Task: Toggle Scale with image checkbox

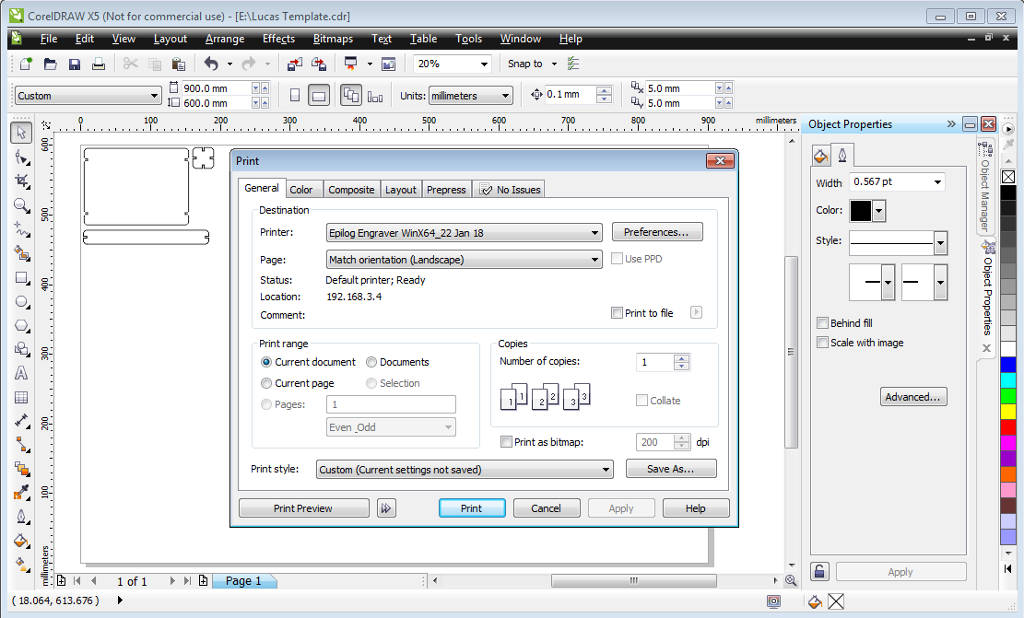Action: click(823, 342)
